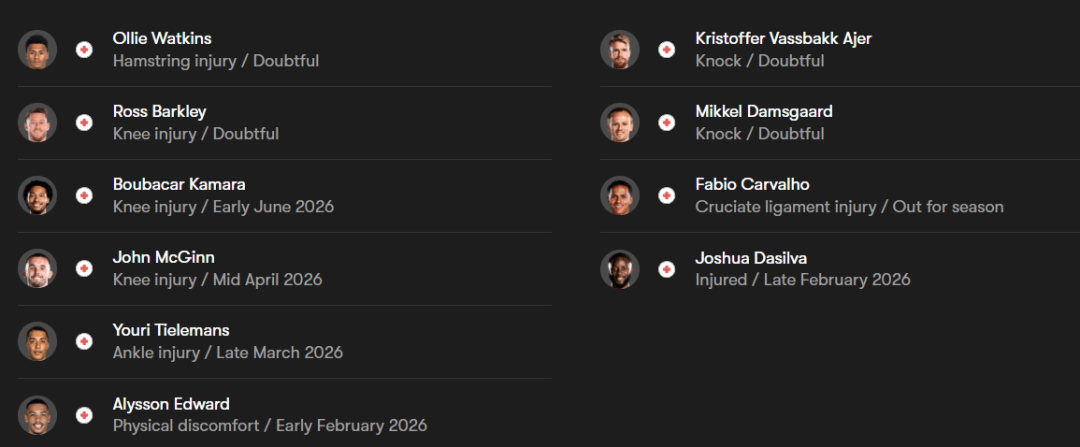Open the Ollie Watkins player link
Viewport: 1080px width, 447px height.
(x=162, y=39)
